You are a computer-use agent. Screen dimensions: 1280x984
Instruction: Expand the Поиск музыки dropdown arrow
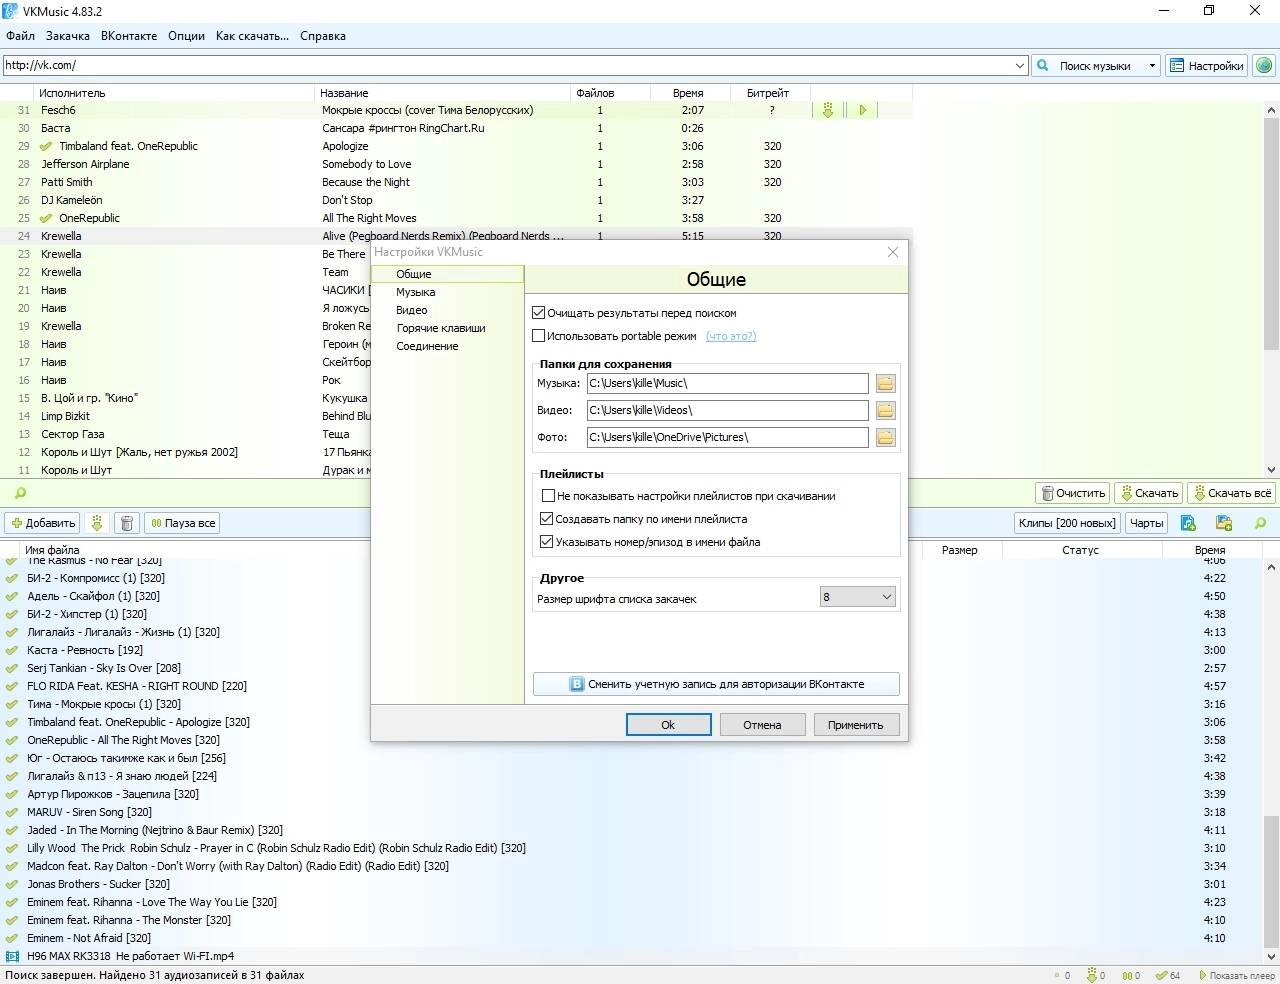tap(1152, 65)
